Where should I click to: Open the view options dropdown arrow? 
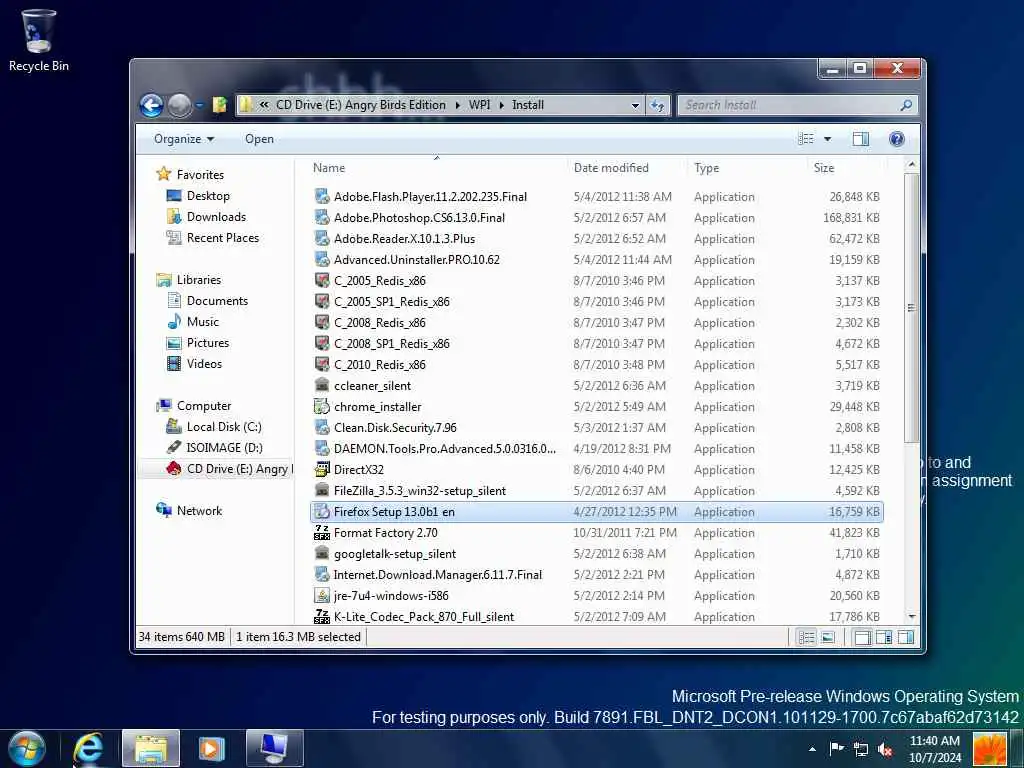827,139
